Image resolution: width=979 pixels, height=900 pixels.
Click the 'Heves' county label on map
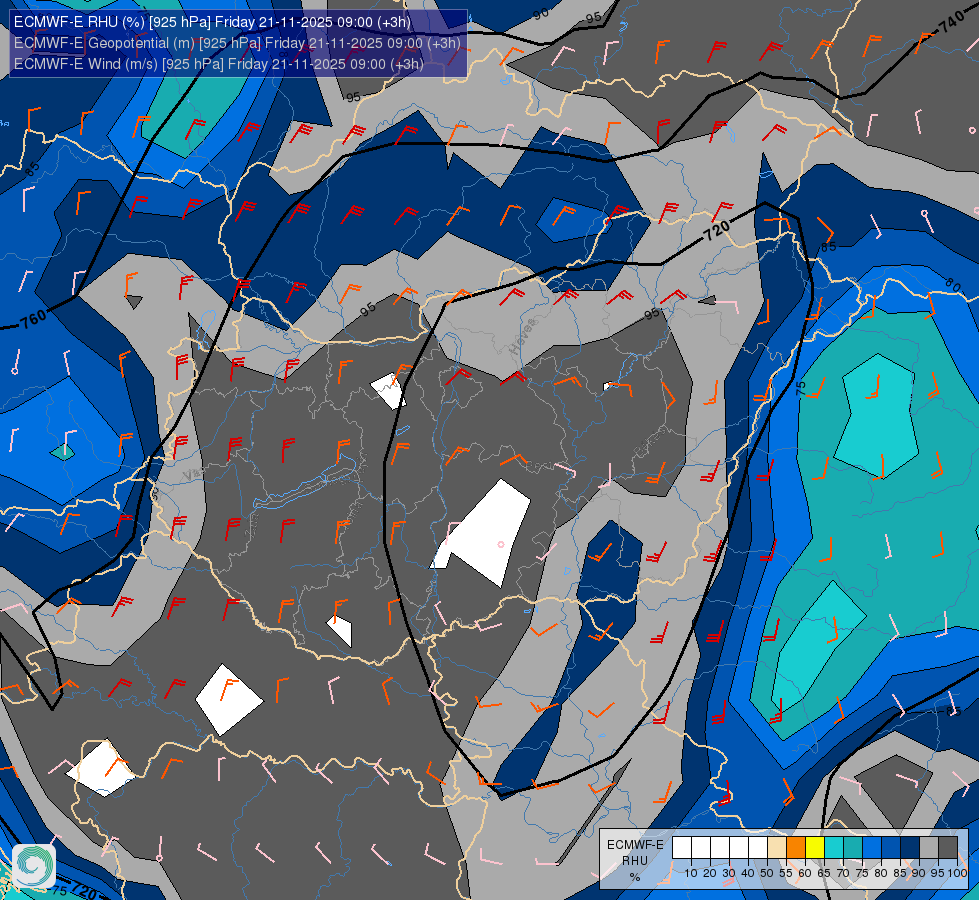coord(523,337)
